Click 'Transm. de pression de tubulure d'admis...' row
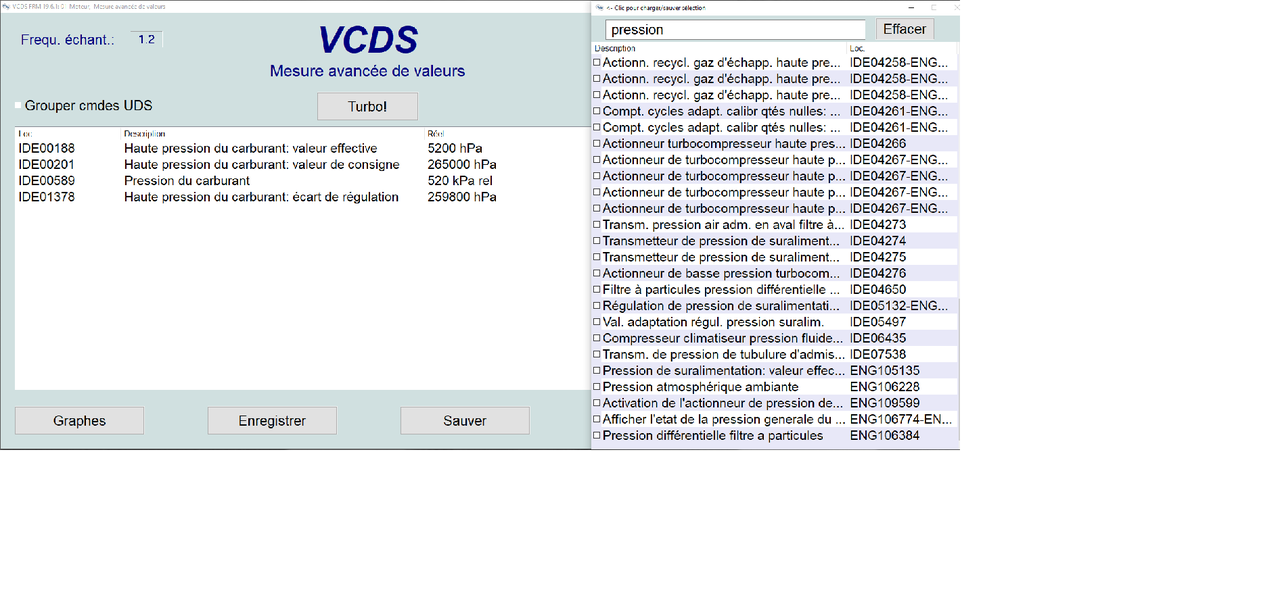Viewport: 1280px width, 600px height. (775, 355)
